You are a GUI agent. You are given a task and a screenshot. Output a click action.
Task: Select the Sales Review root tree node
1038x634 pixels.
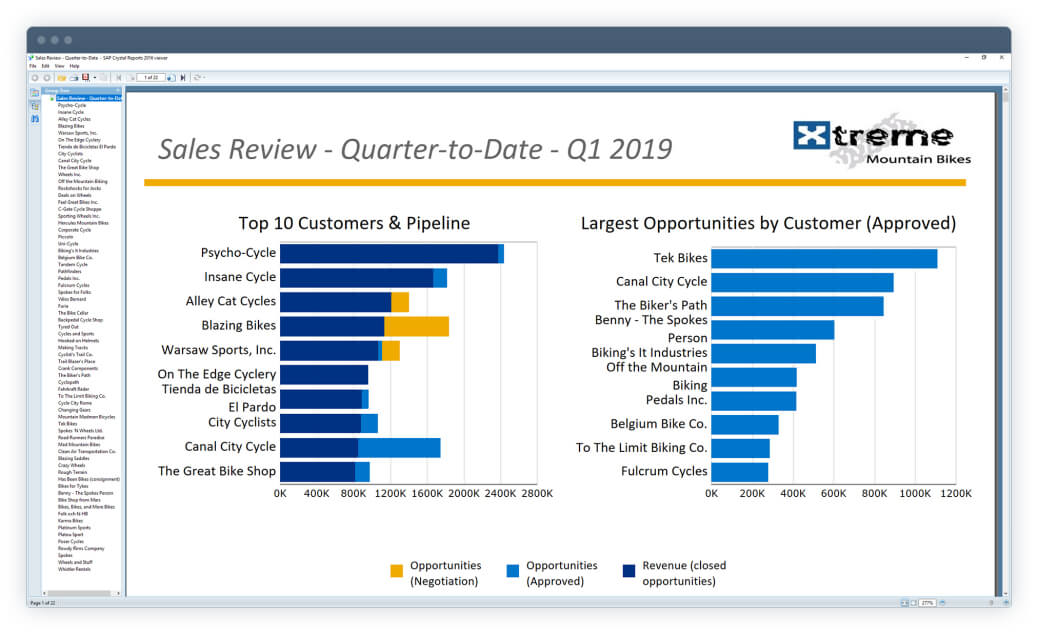[x=89, y=98]
